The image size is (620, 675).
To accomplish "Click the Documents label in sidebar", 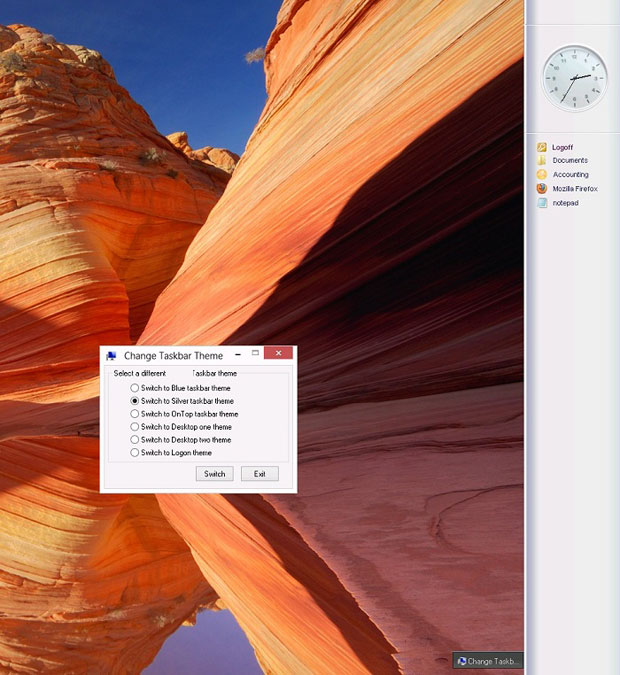I will coord(570,160).
